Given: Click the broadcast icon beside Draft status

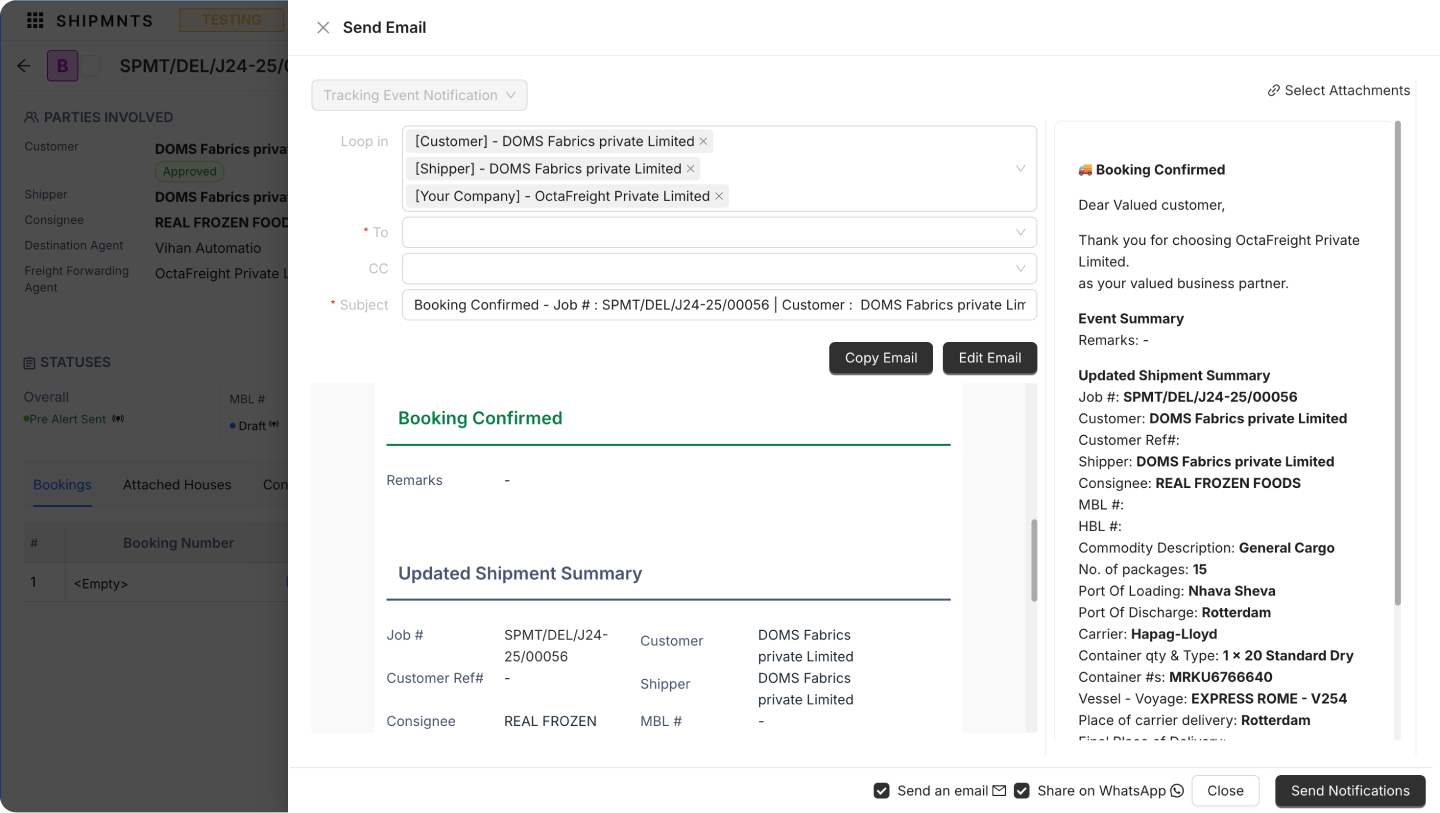Looking at the screenshot, I should [x=274, y=425].
